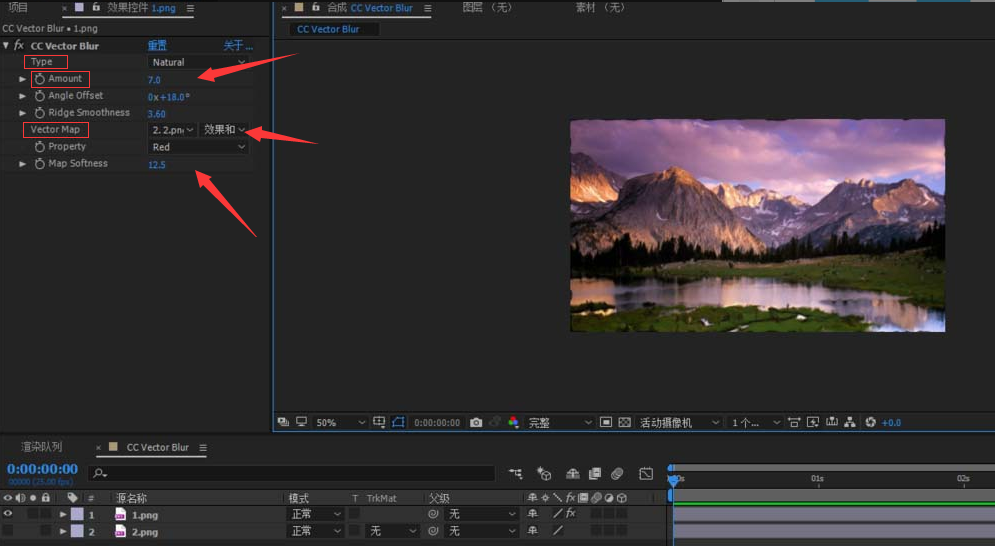Open the 活动摄像机 camera view dropdown

click(x=679, y=422)
